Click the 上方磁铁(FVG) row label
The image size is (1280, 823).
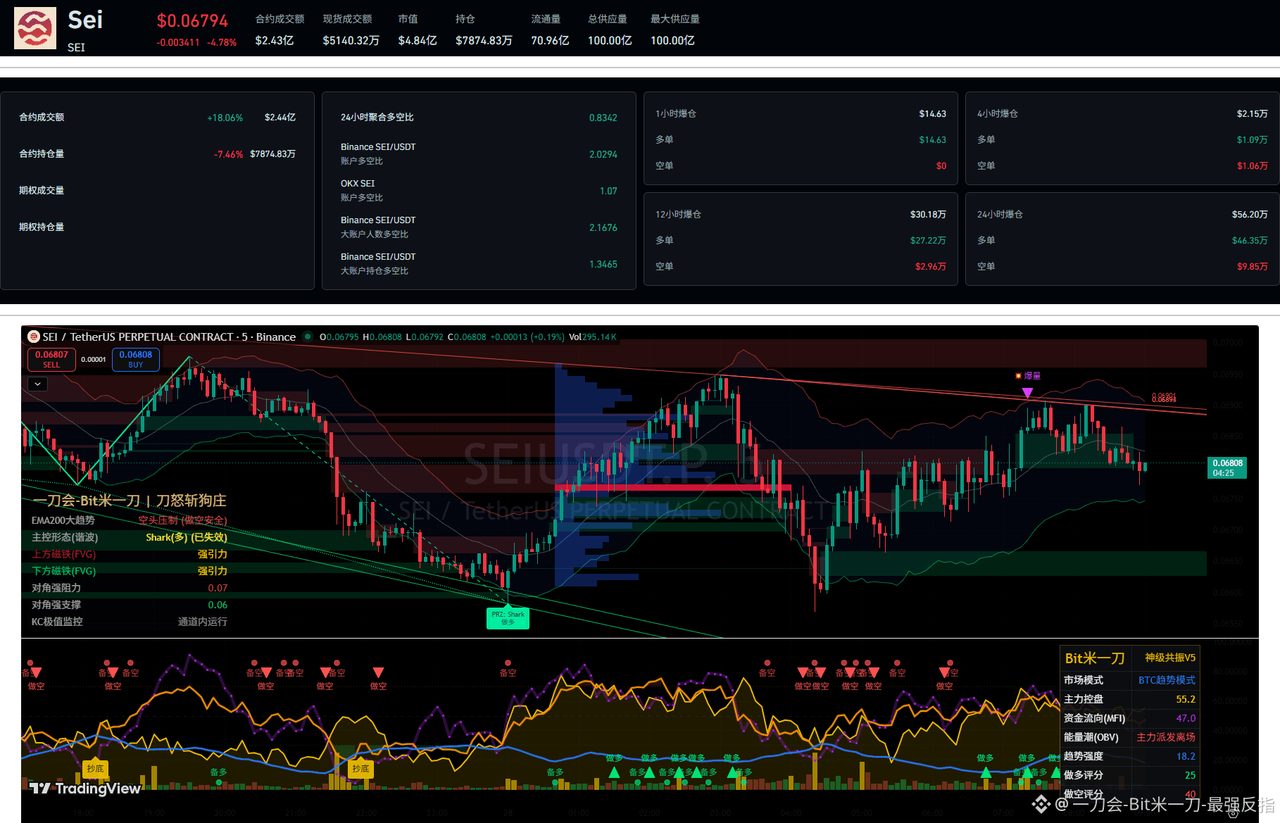64,554
